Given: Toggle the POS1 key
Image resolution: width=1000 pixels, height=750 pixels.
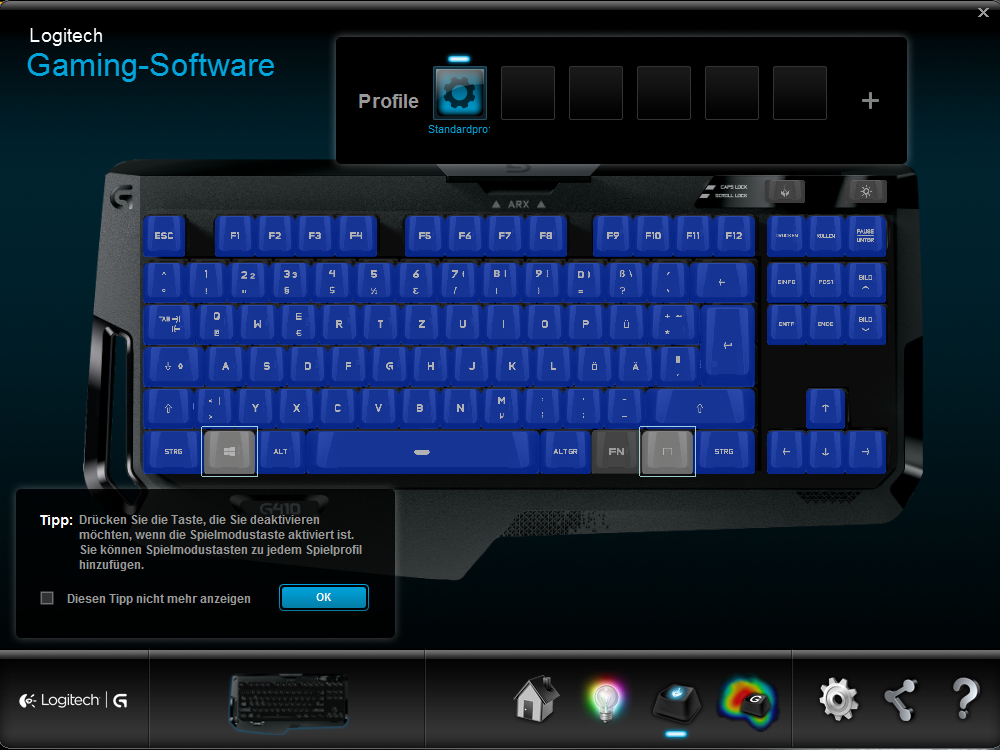Looking at the screenshot, I should [x=826, y=281].
